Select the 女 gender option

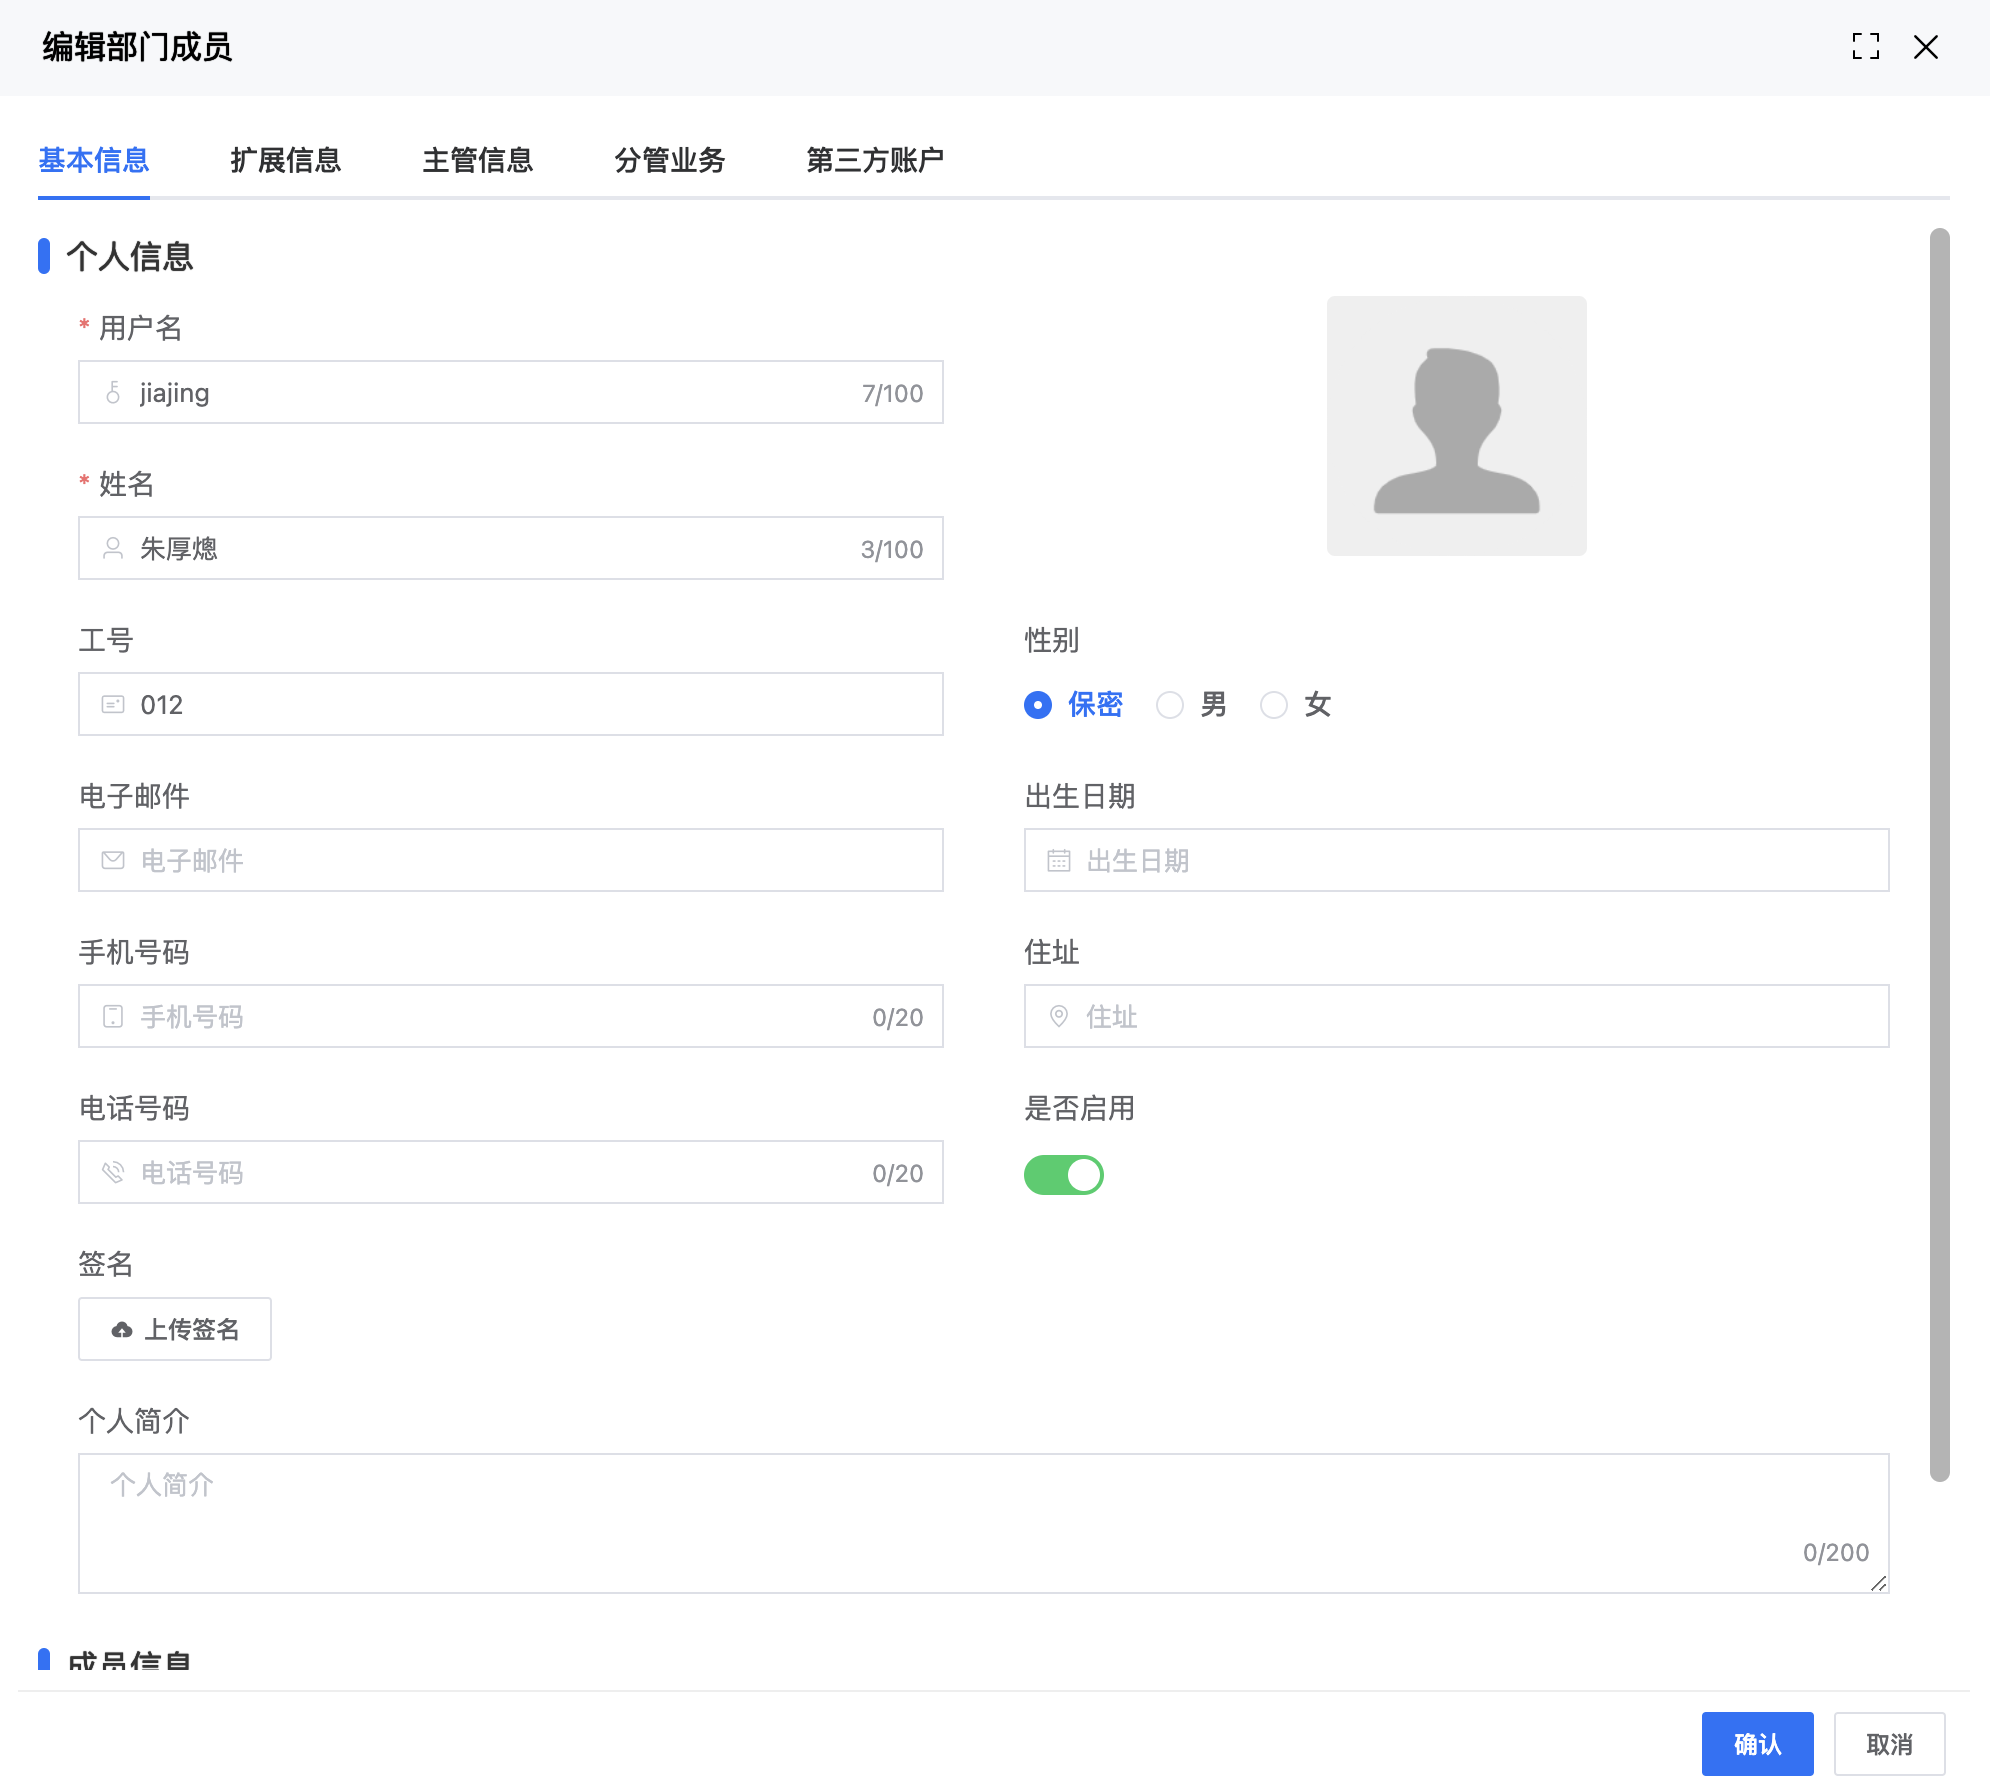[x=1295, y=705]
